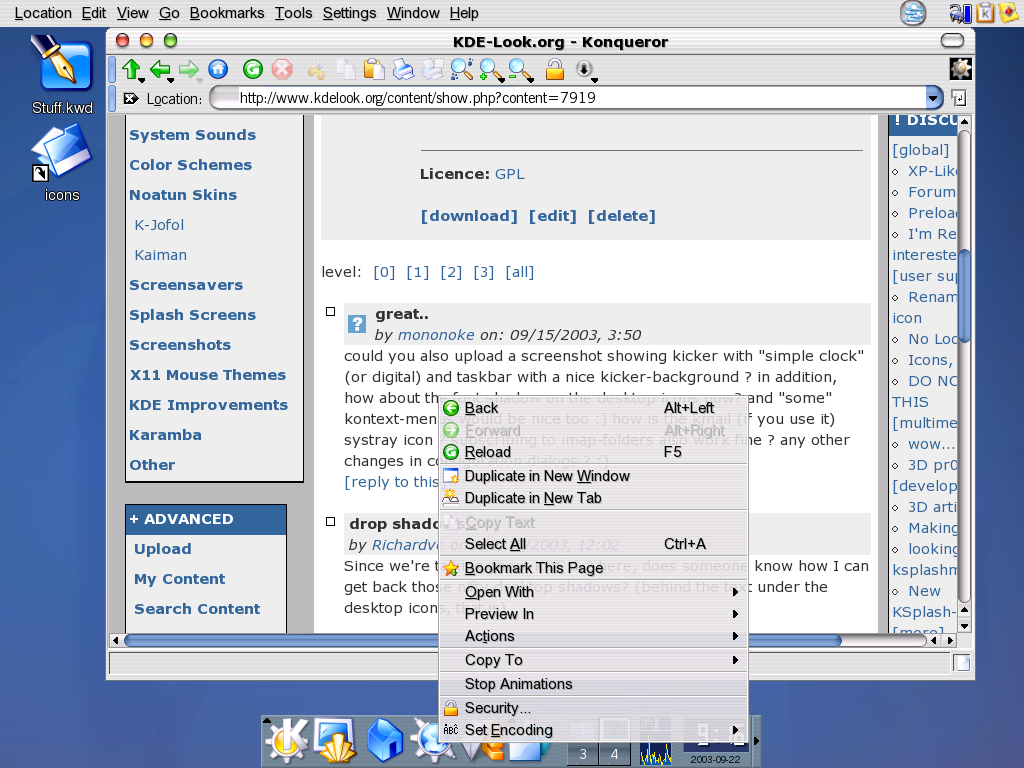Click the [edit] link
The image size is (1024, 768).
pyautogui.click(x=552, y=216)
